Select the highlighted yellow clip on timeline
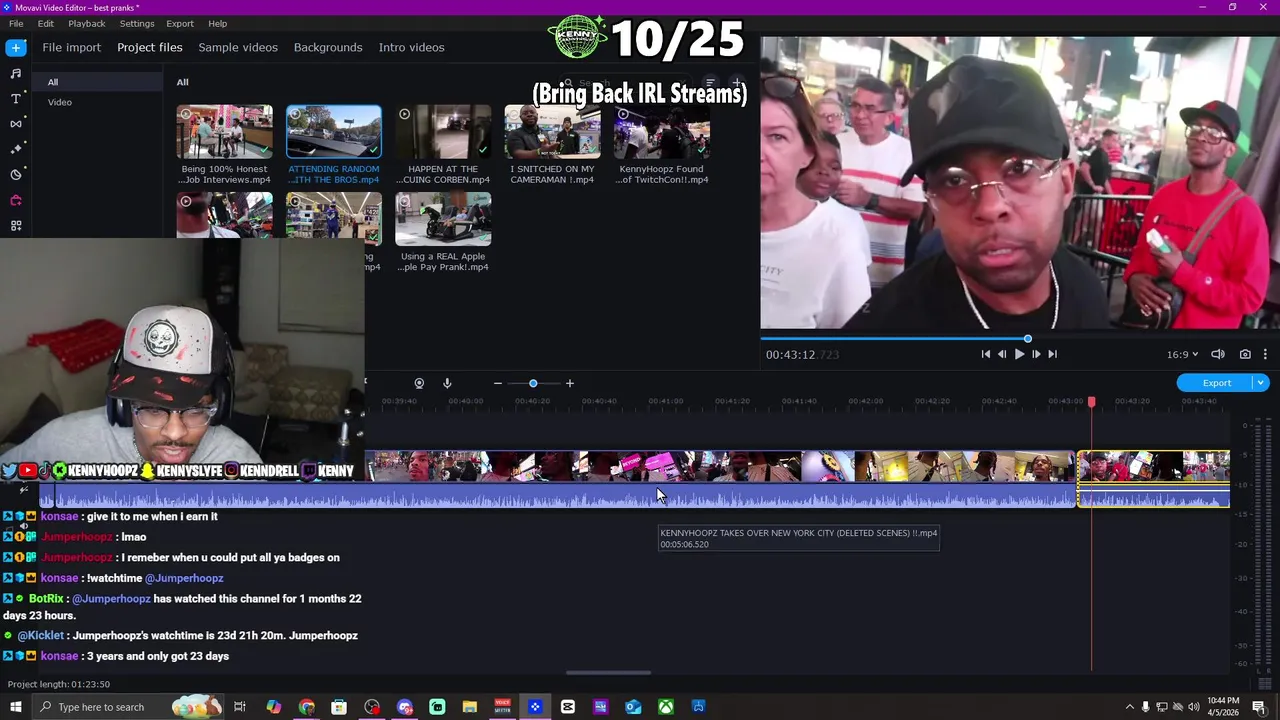Image resolution: width=1280 pixels, height=720 pixels. tap(1153, 479)
